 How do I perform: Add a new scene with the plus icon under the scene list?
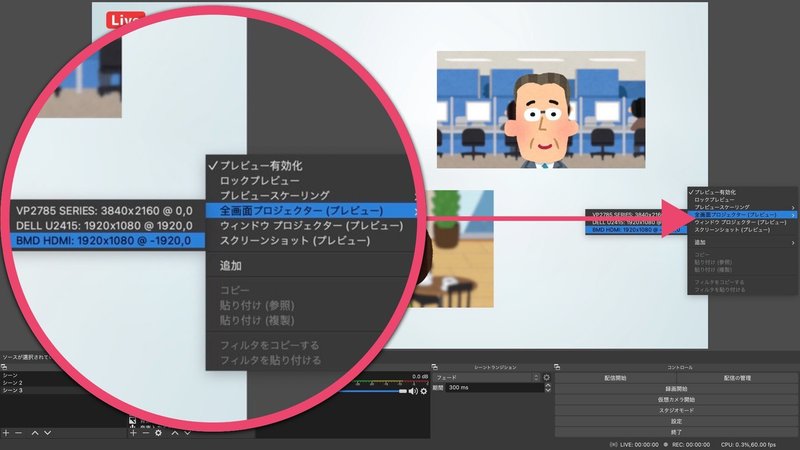6,433
